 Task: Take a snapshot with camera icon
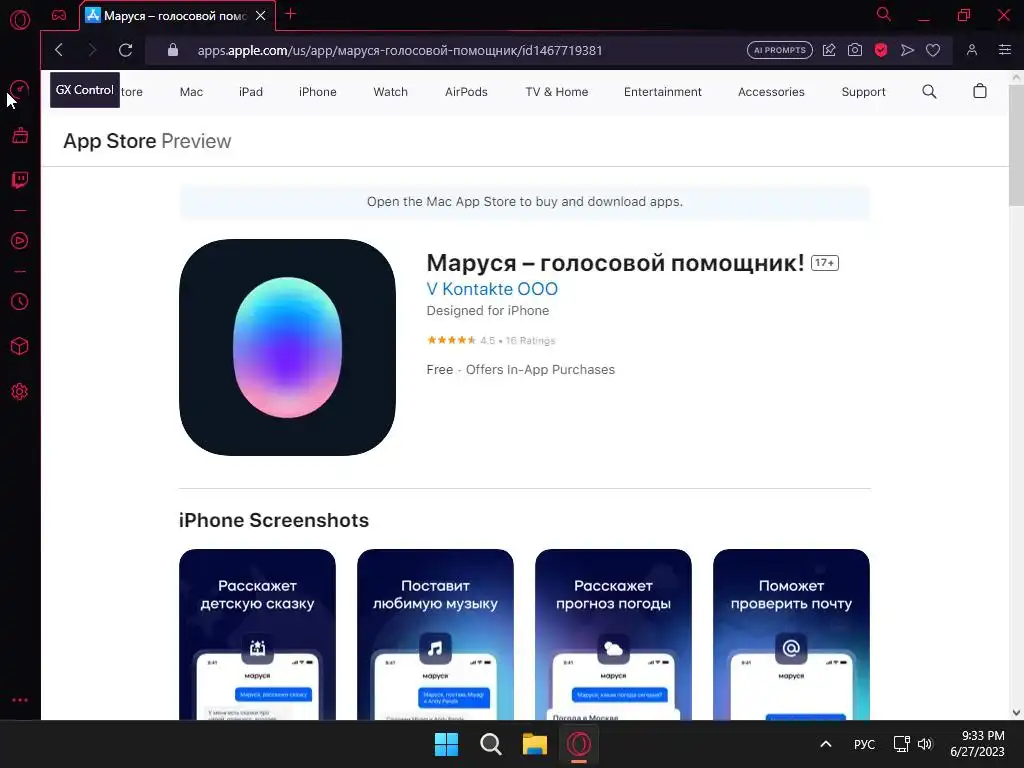pos(855,50)
